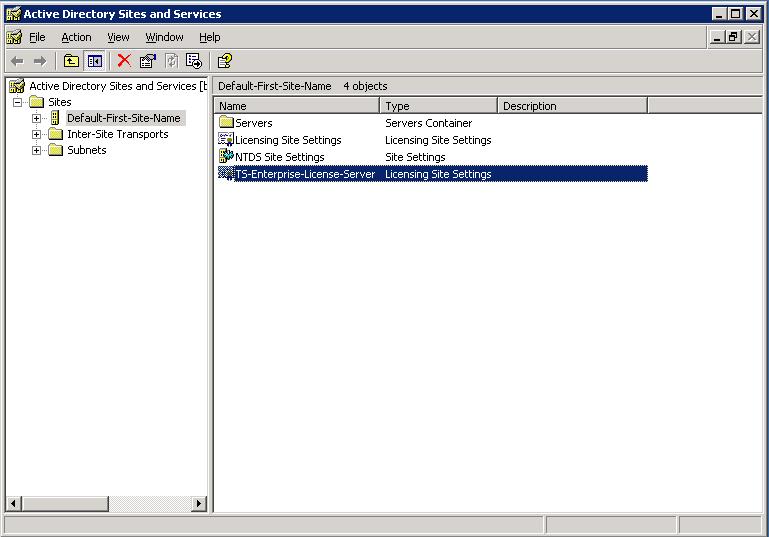This screenshot has height=537, width=769.
Task: Click the title bar application icon
Action: tap(13, 14)
